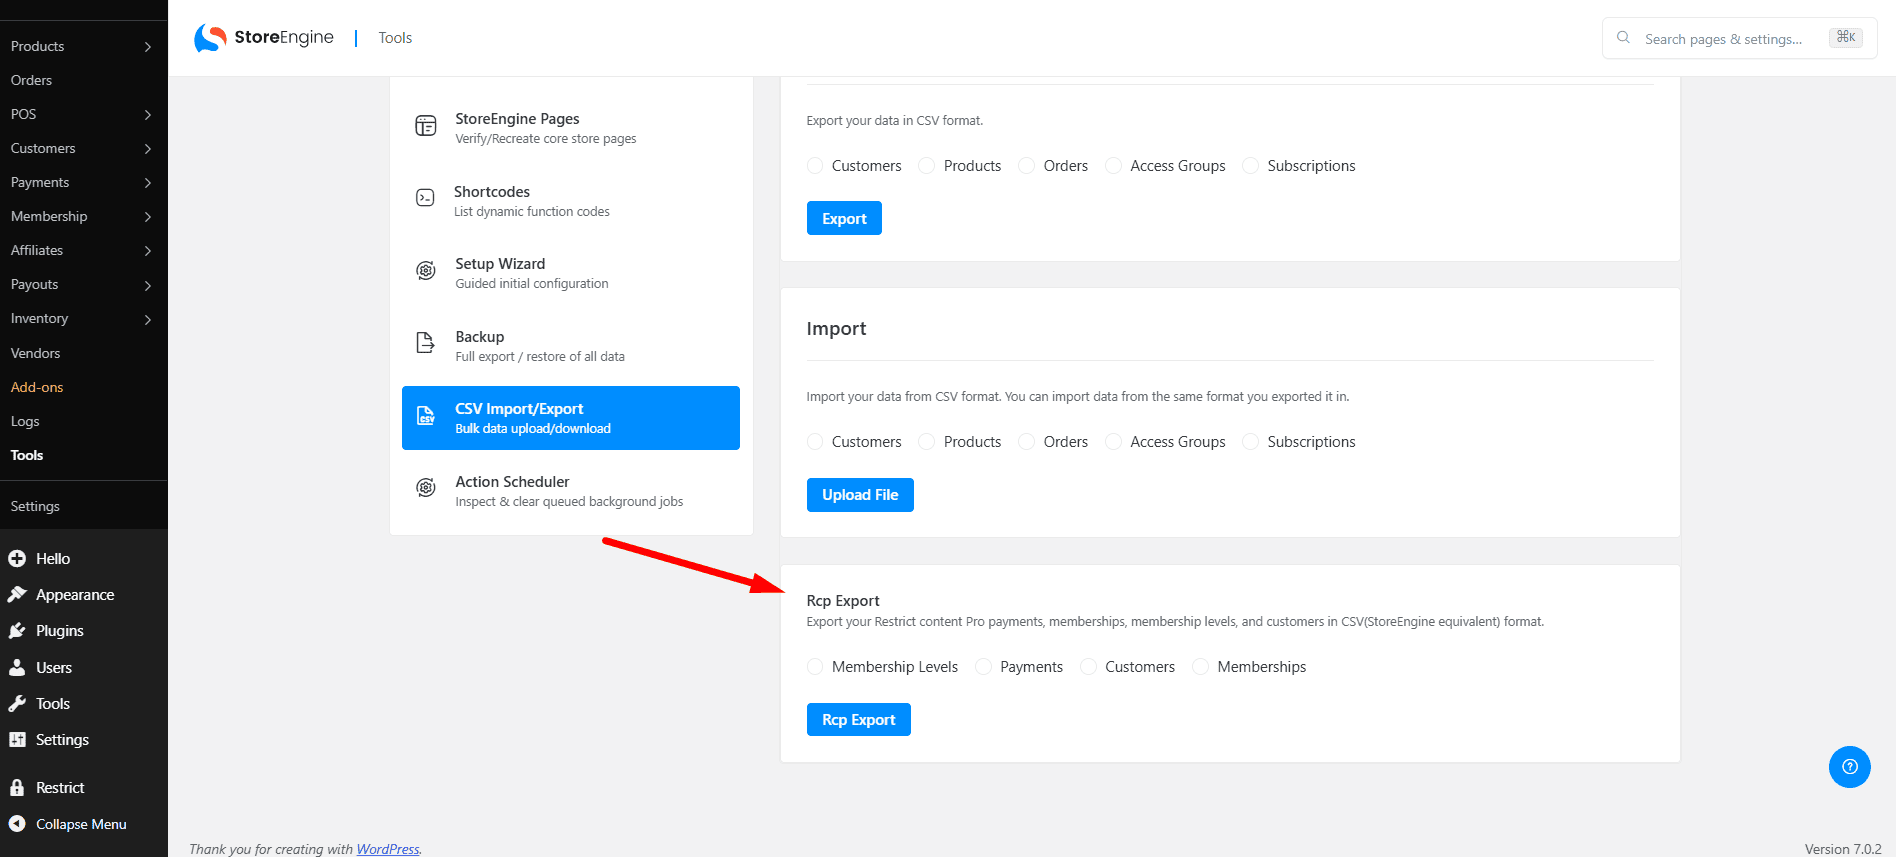Click the Plugins plug icon
This screenshot has width=1896, height=857.
(x=17, y=631)
